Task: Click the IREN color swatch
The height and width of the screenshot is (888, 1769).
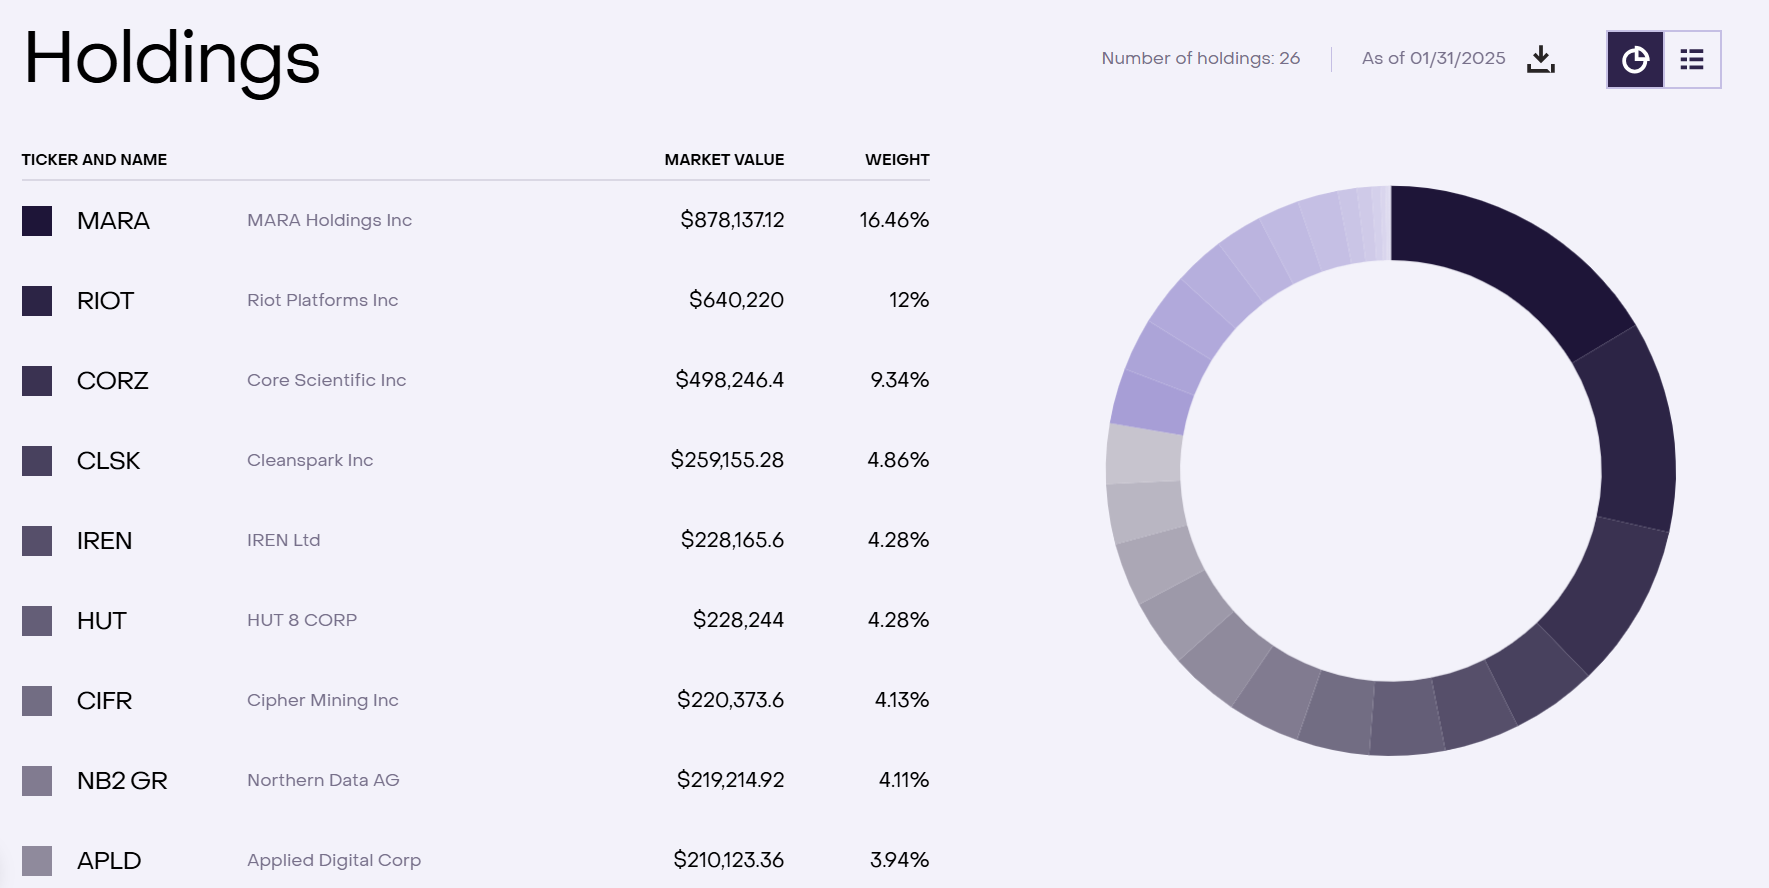Action: 37,541
